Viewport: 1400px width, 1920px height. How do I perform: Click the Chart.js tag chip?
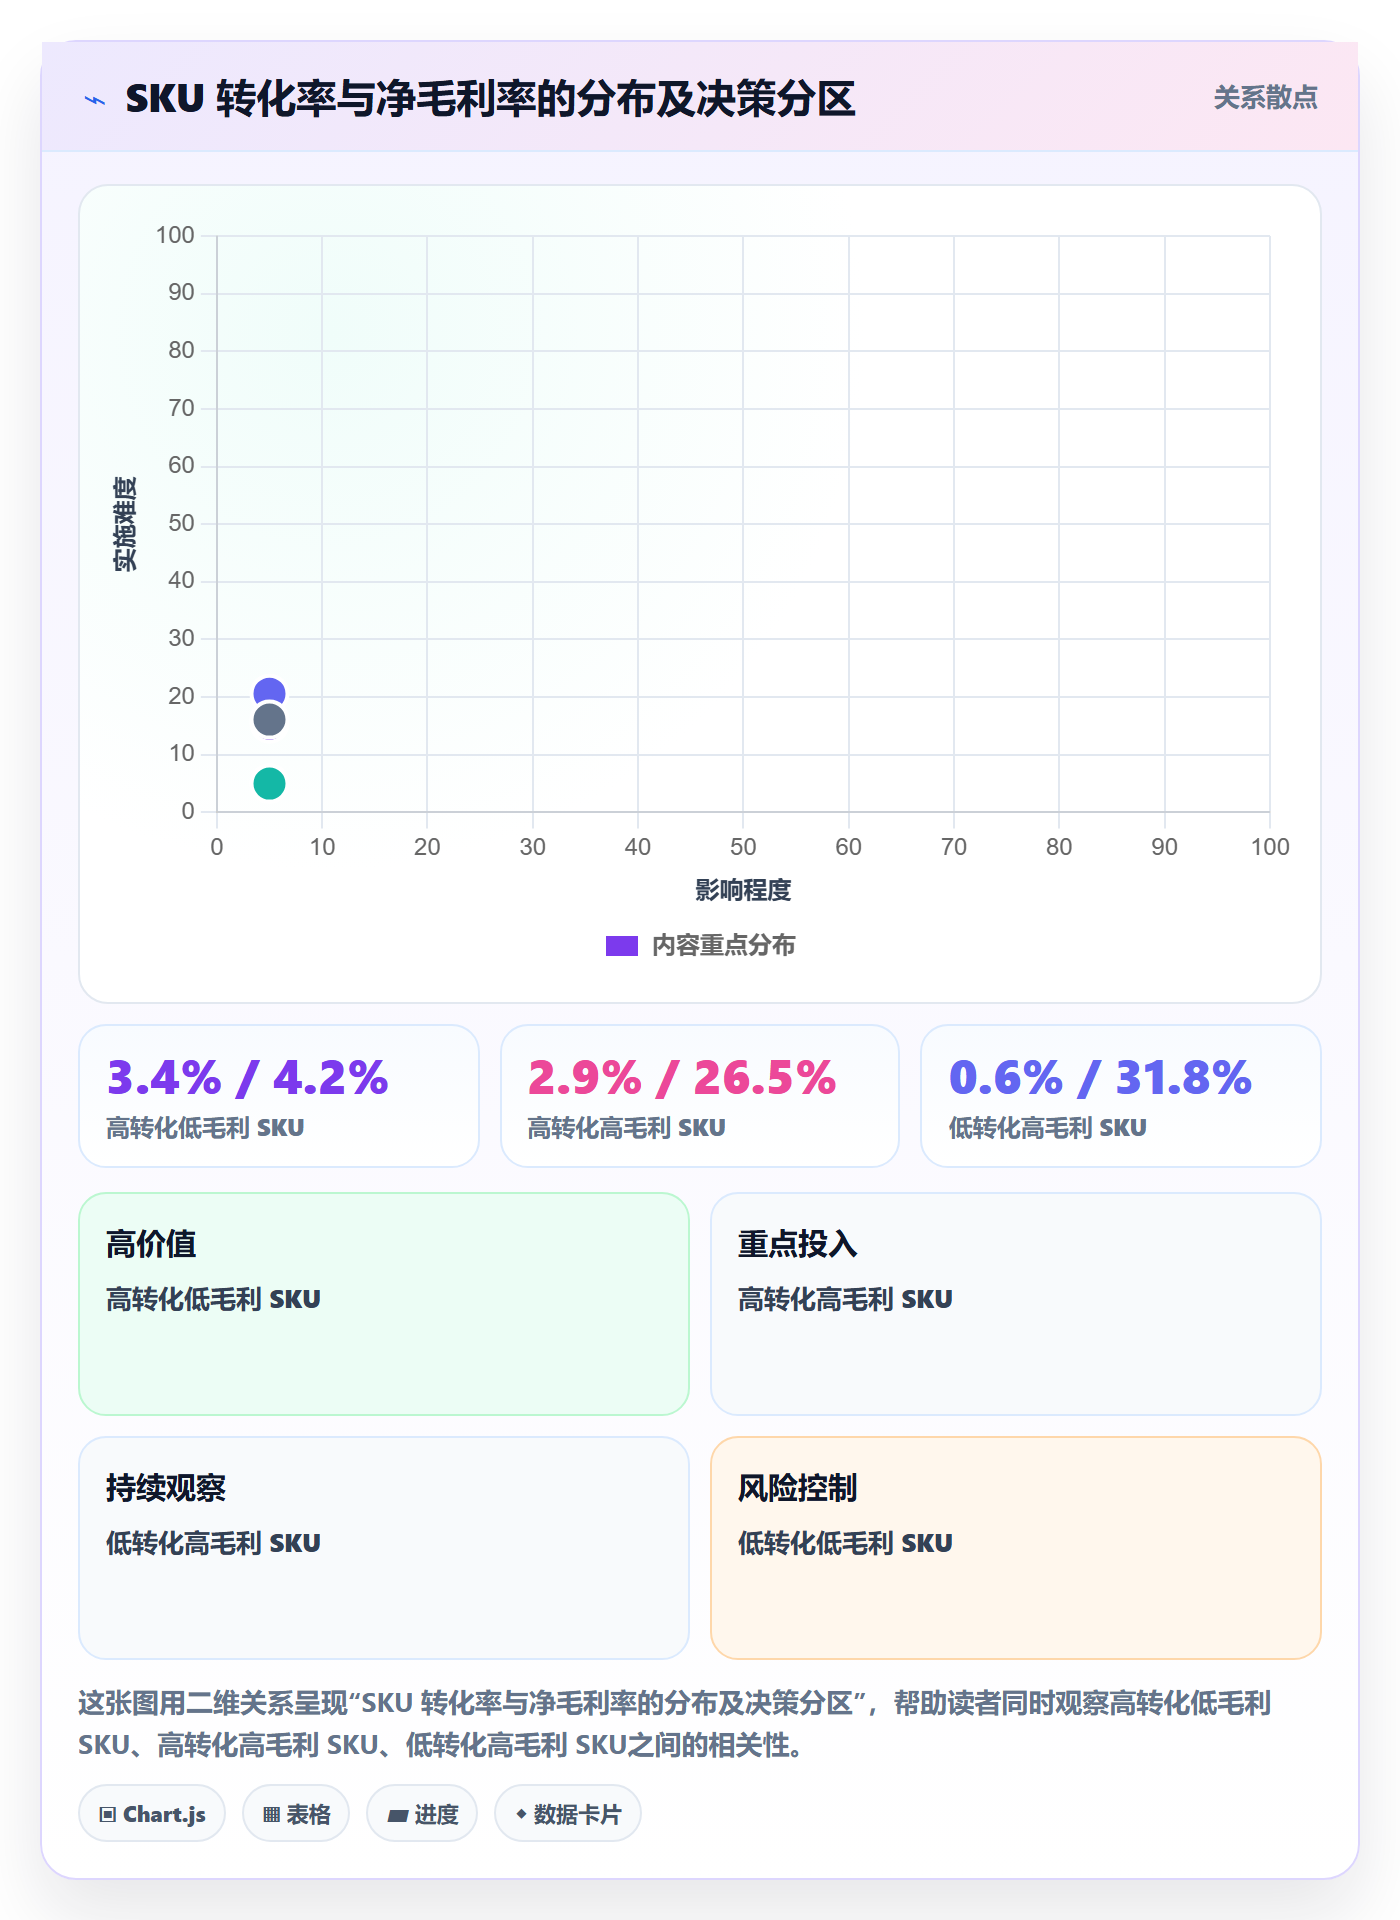pos(152,1814)
